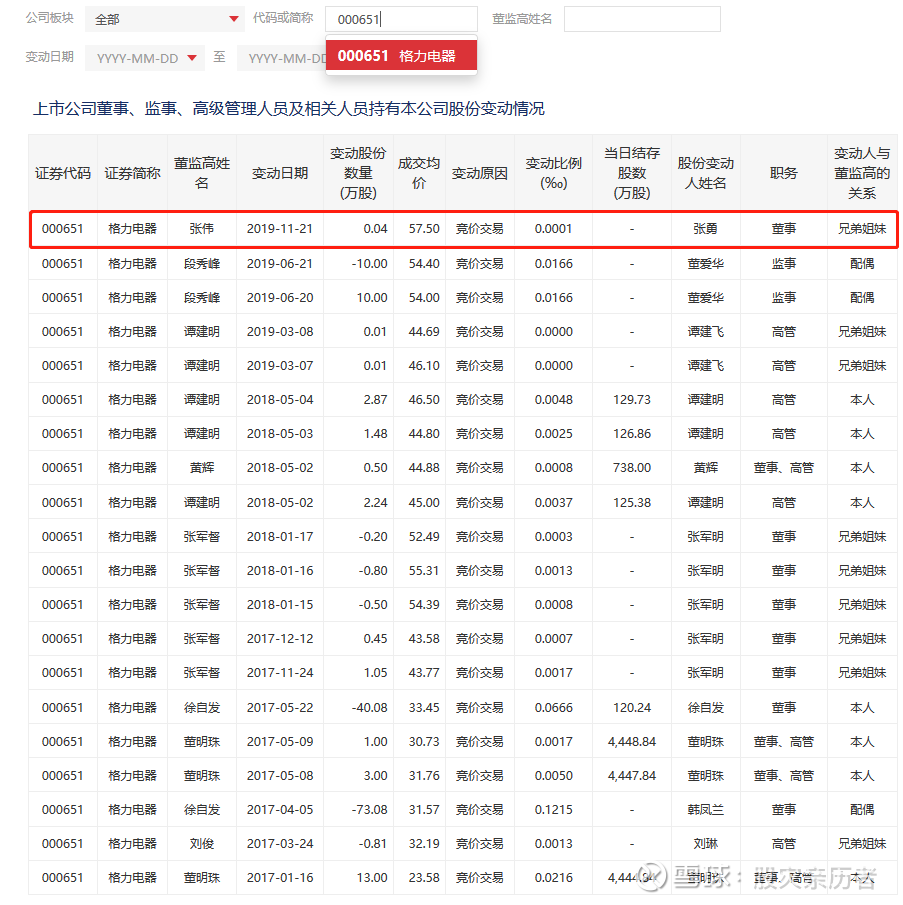The width and height of the screenshot is (903, 905).
Task: Click date cell 2019-11-21
Action: pyautogui.click(x=280, y=229)
